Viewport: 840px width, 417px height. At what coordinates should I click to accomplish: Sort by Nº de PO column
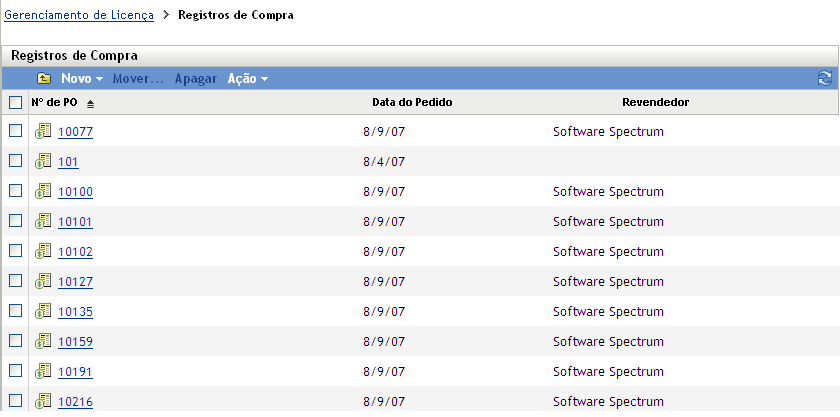(x=54, y=103)
